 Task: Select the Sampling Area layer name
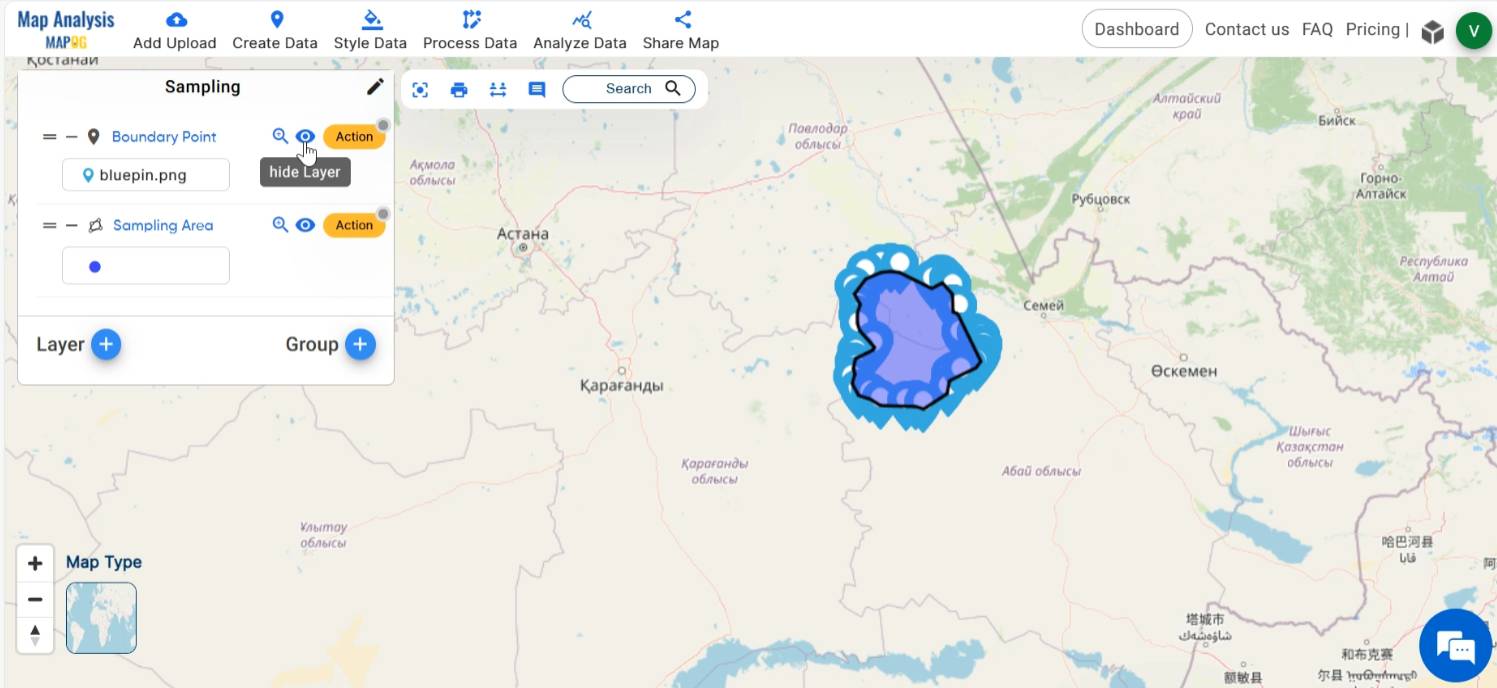163,226
